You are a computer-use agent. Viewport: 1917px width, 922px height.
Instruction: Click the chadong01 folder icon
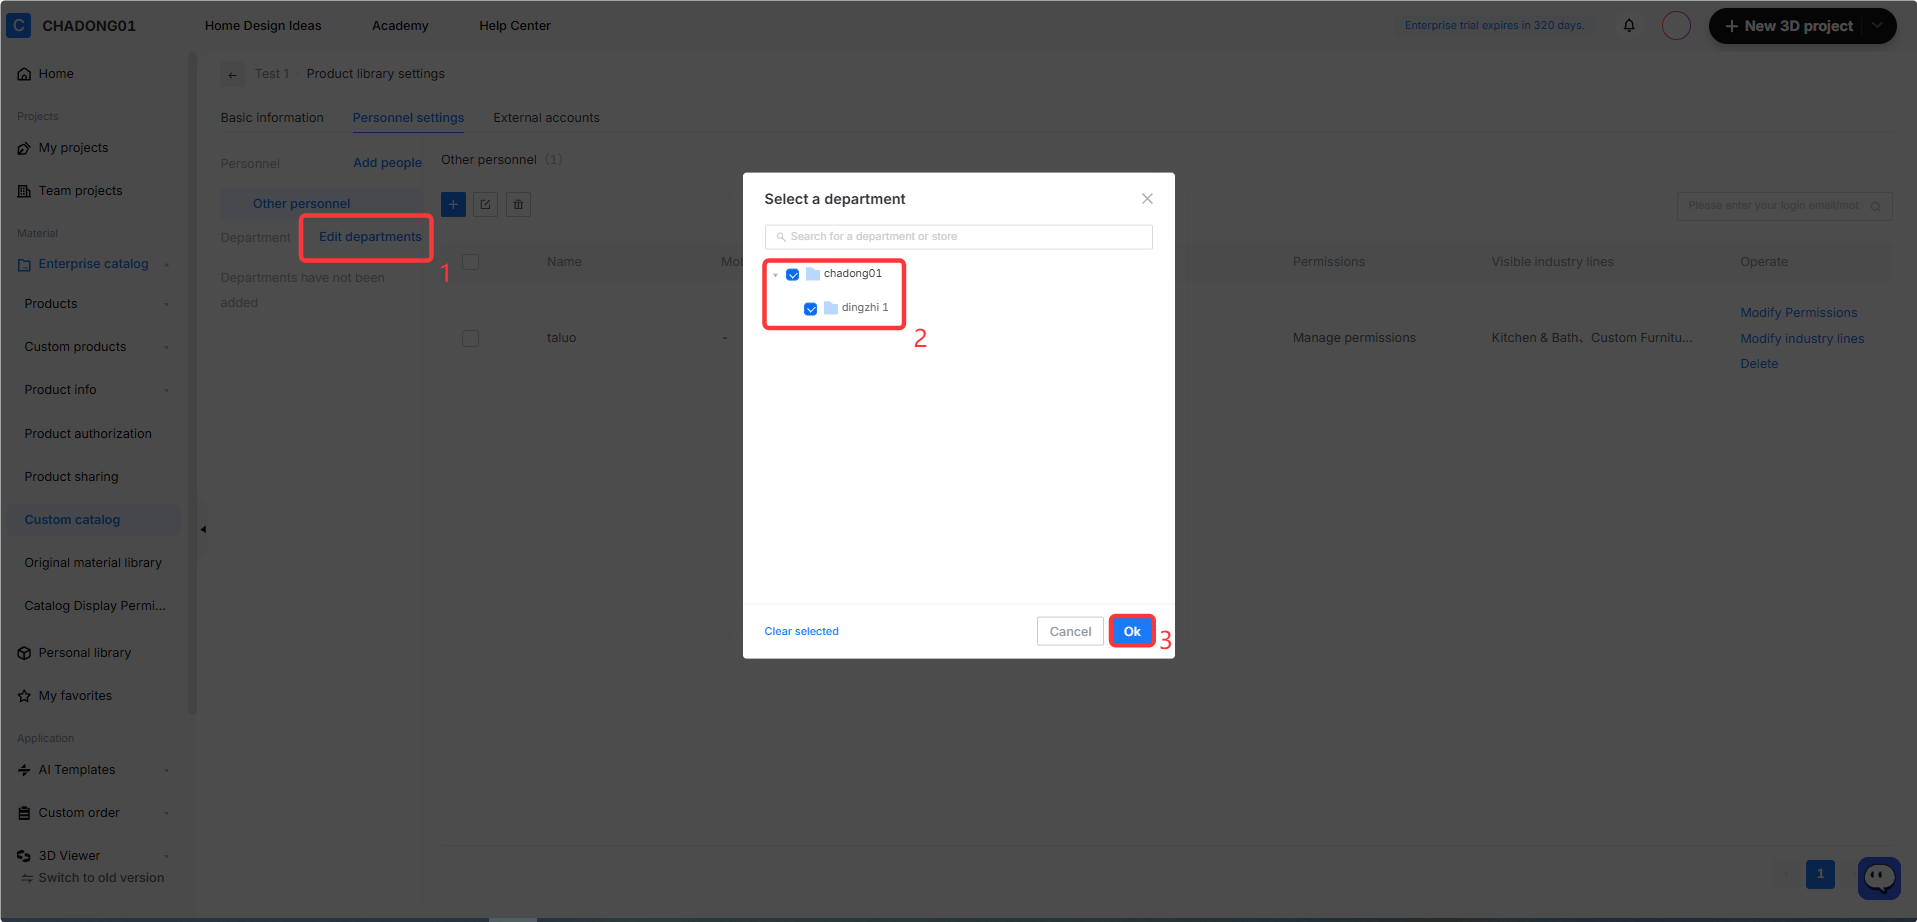tap(813, 274)
